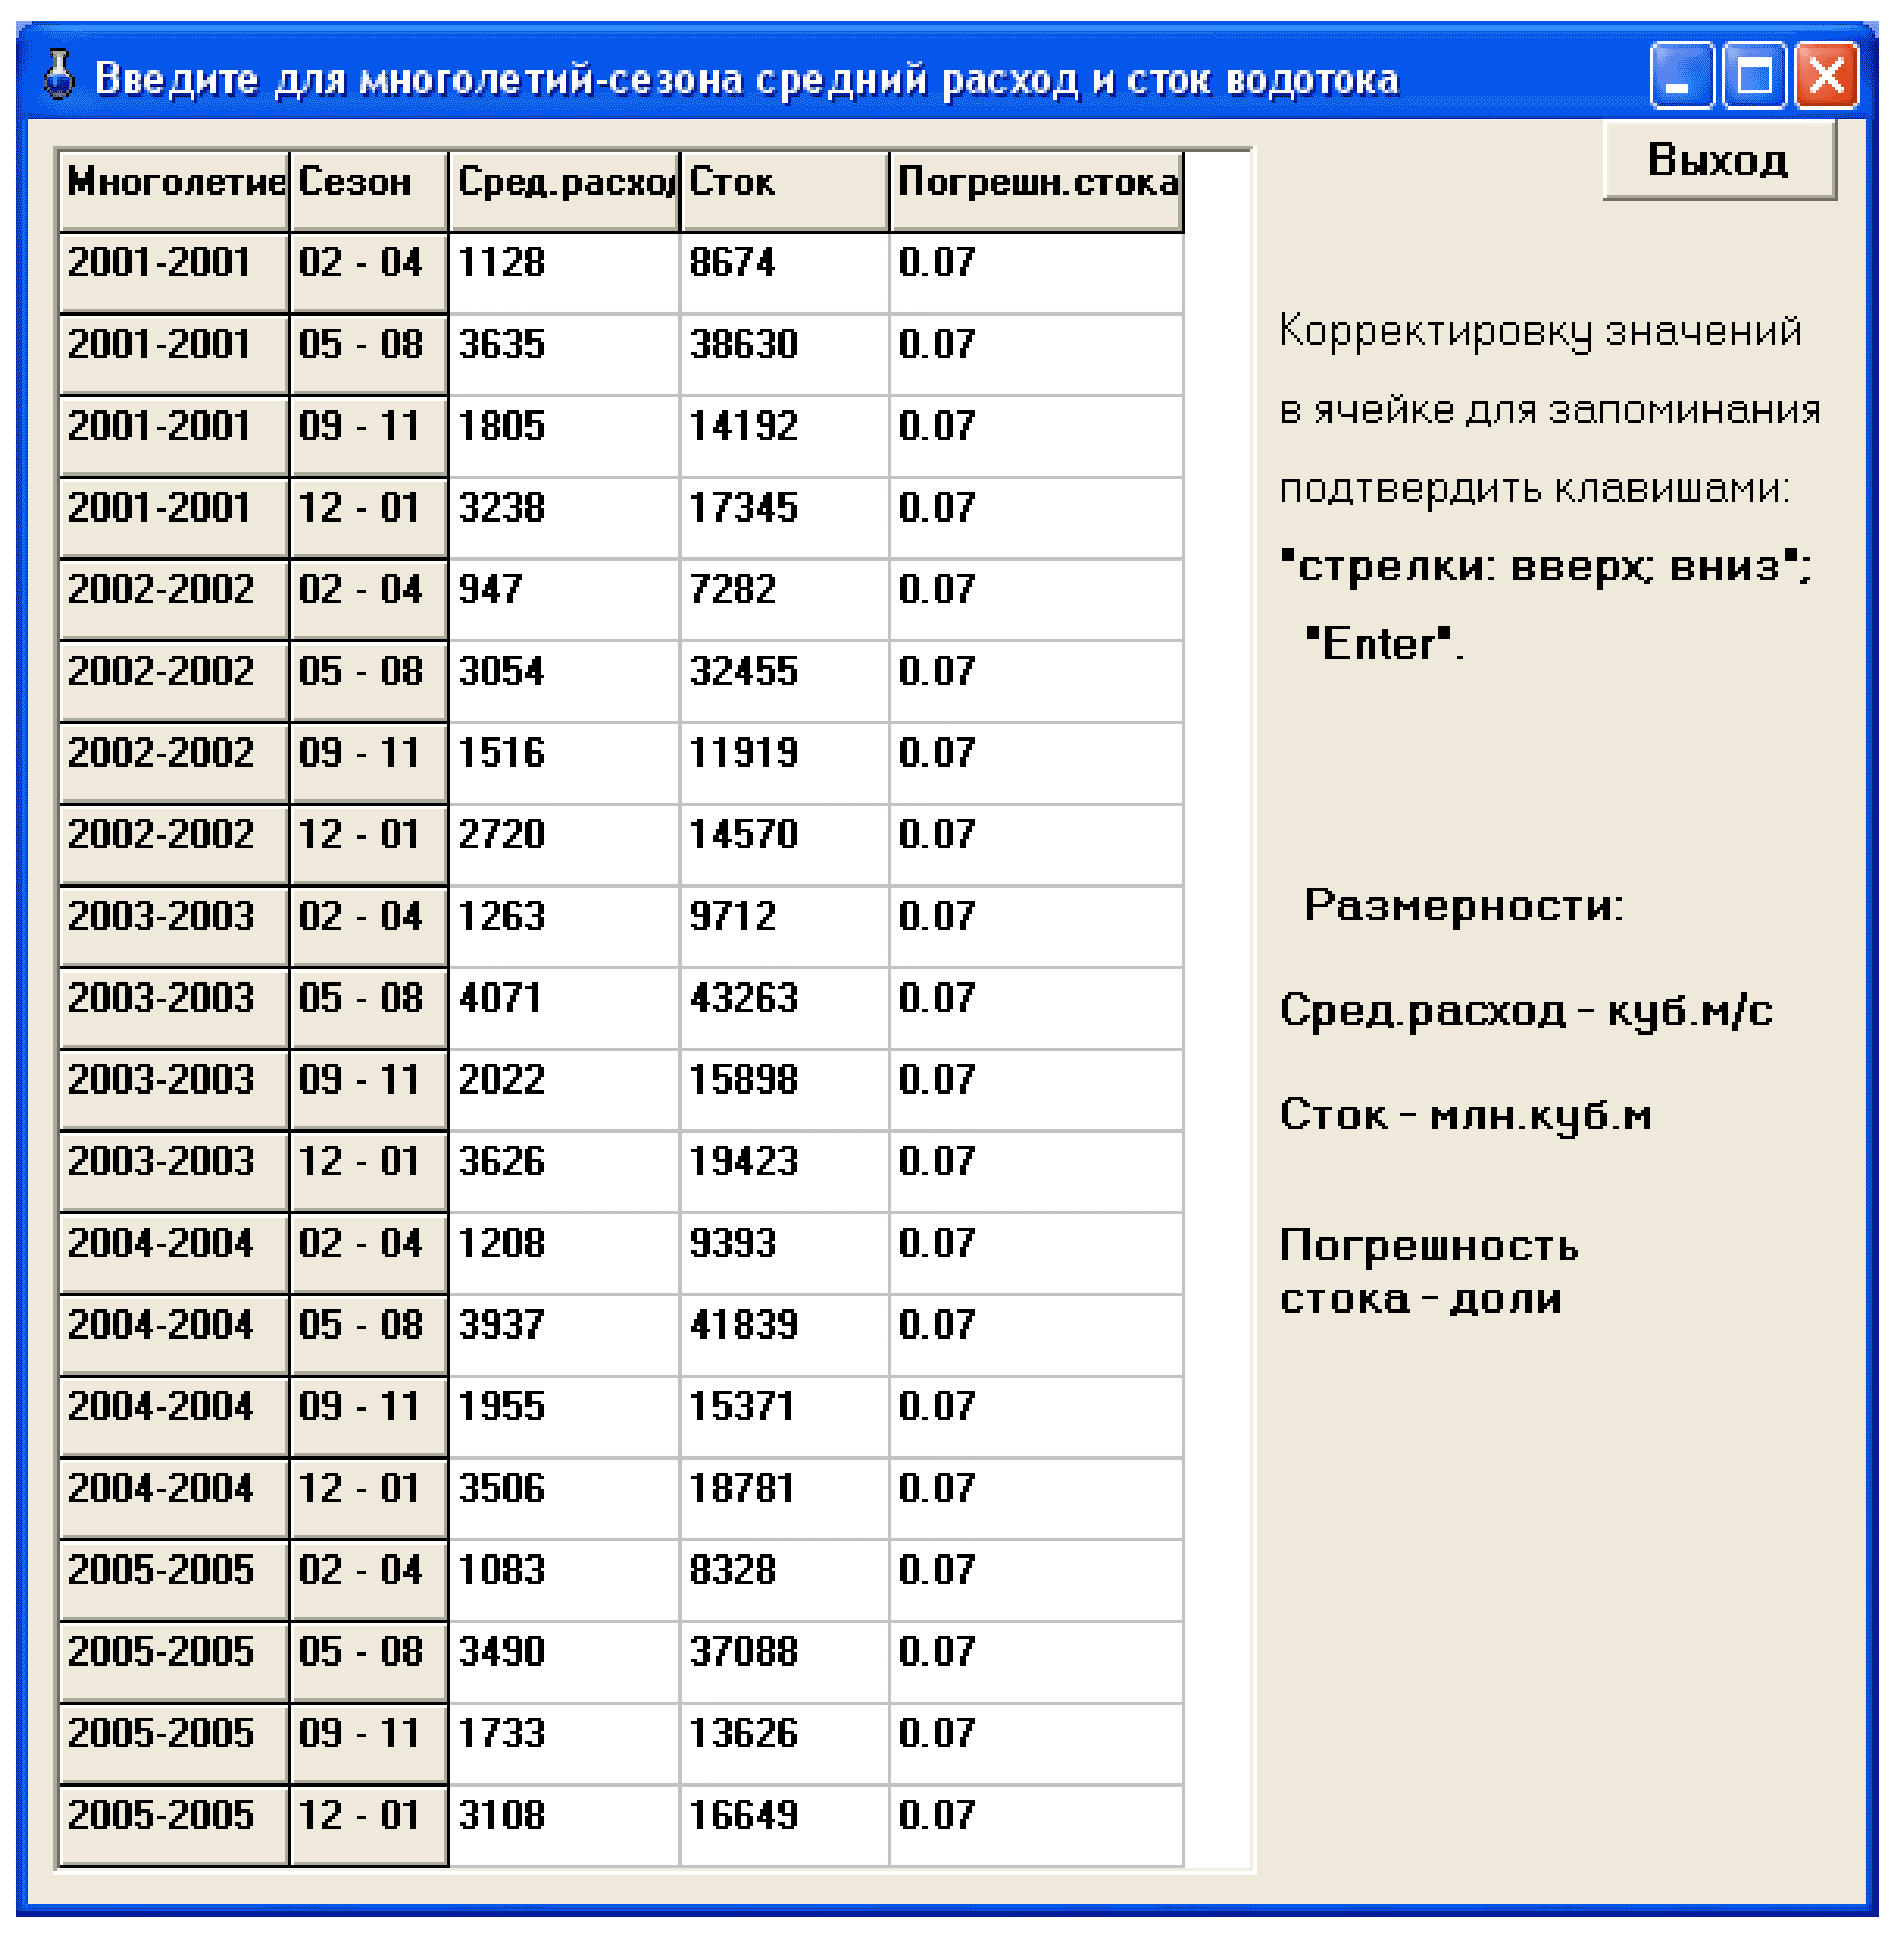This screenshot has height=1938, width=1900.
Task: Edit average discharge cell 1208
Action: point(564,1254)
